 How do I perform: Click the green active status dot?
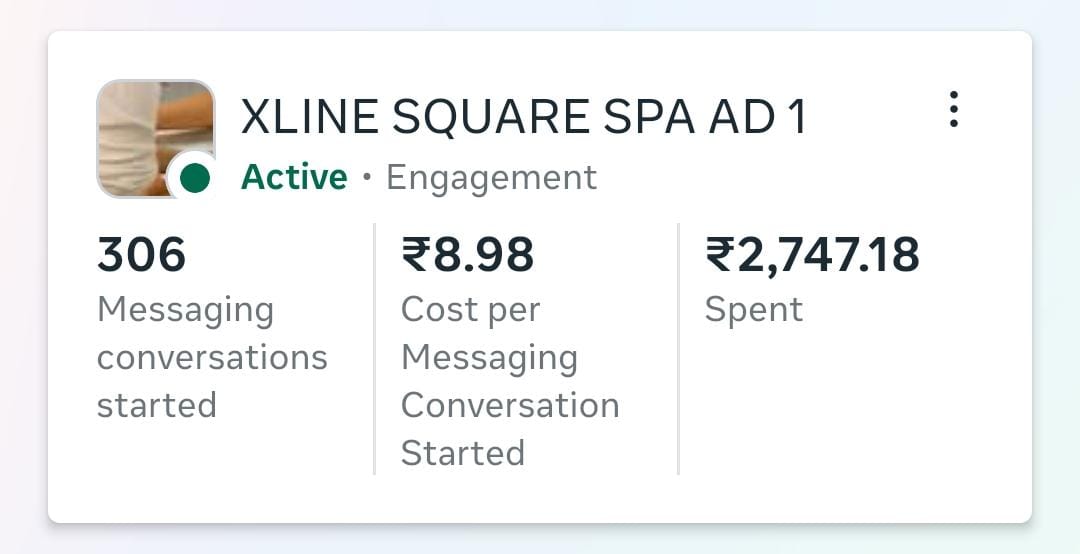click(194, 178)
